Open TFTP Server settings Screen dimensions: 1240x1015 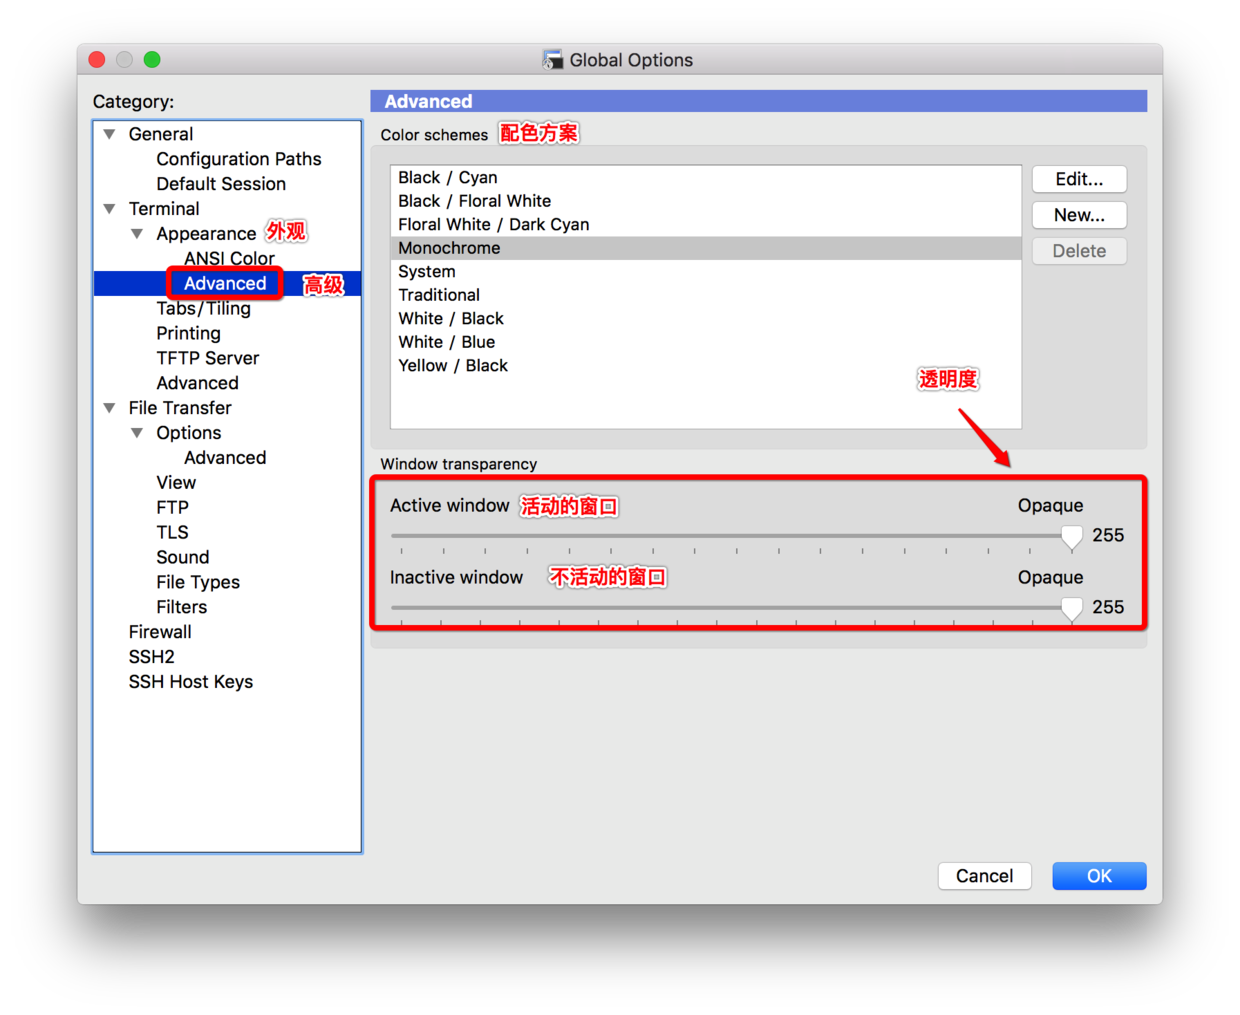pyautogui.click(x=207, y=358)
